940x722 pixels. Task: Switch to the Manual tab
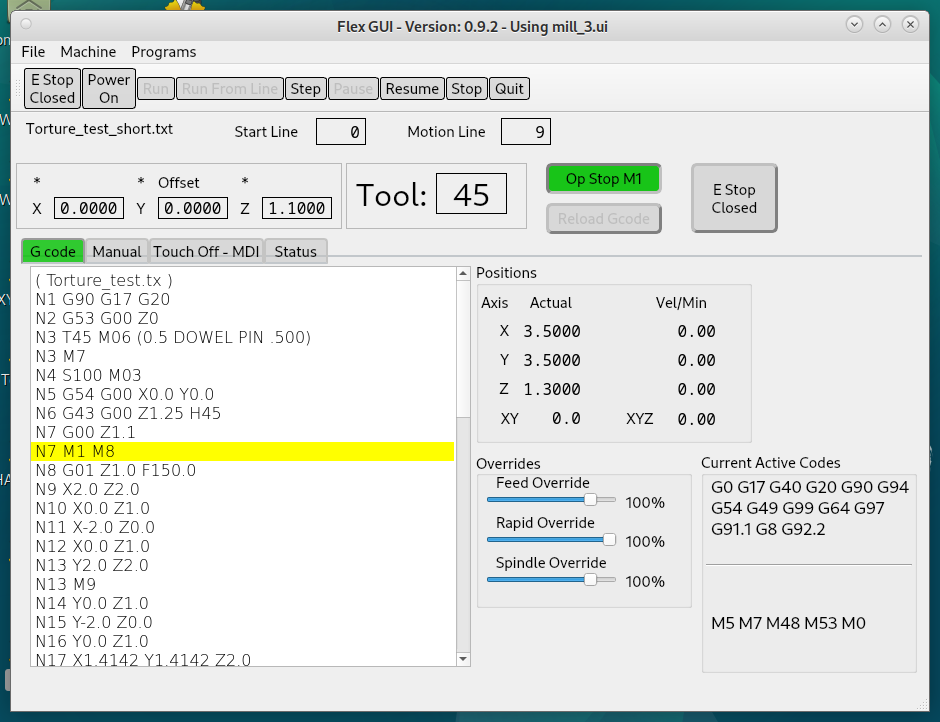[117, 251]
